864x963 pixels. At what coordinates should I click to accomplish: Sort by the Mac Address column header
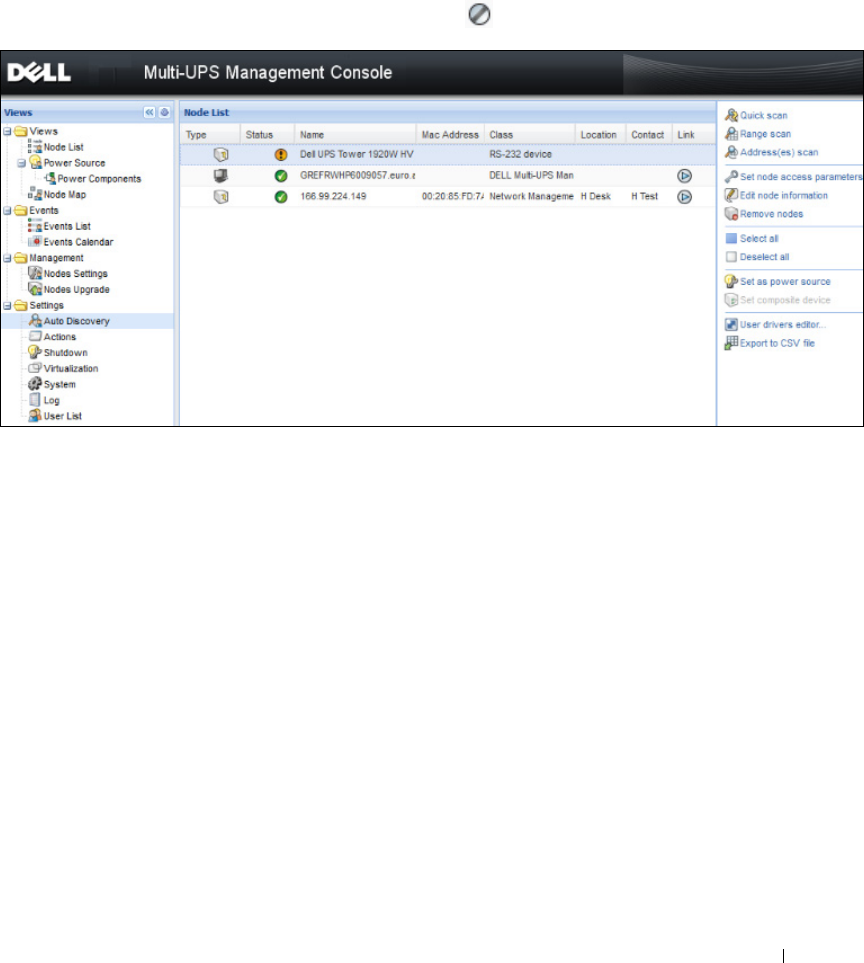pos(450,135)
